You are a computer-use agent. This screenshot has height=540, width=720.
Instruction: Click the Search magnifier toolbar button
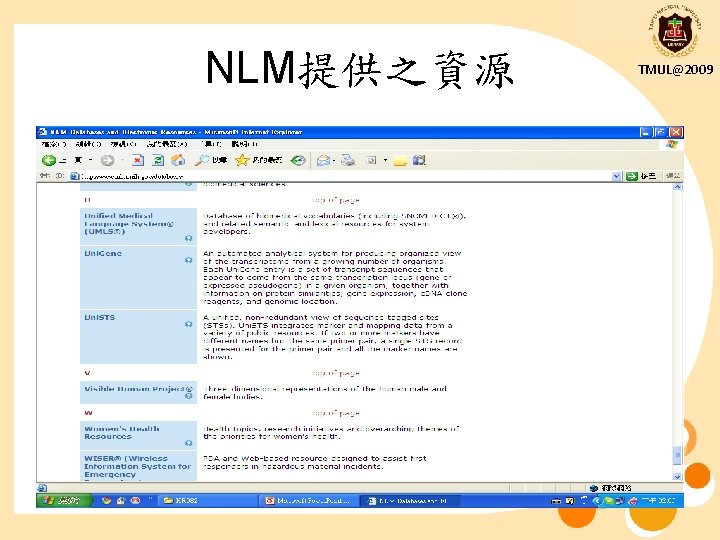click(211, 160)
